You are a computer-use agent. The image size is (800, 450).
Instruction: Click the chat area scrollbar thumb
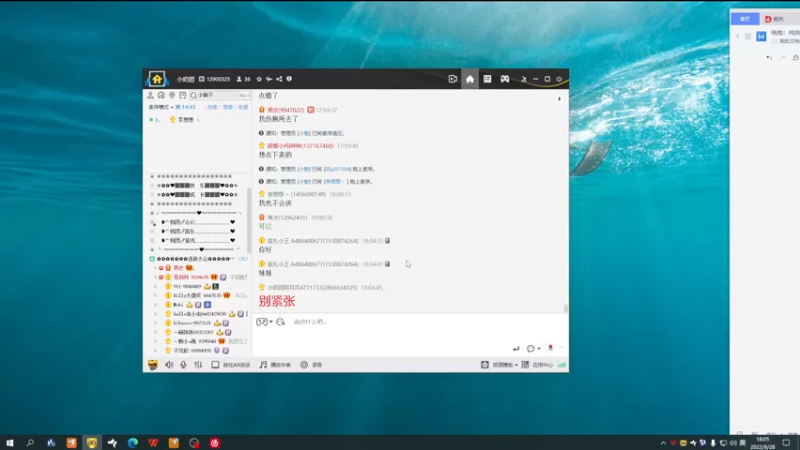point(565,308)
